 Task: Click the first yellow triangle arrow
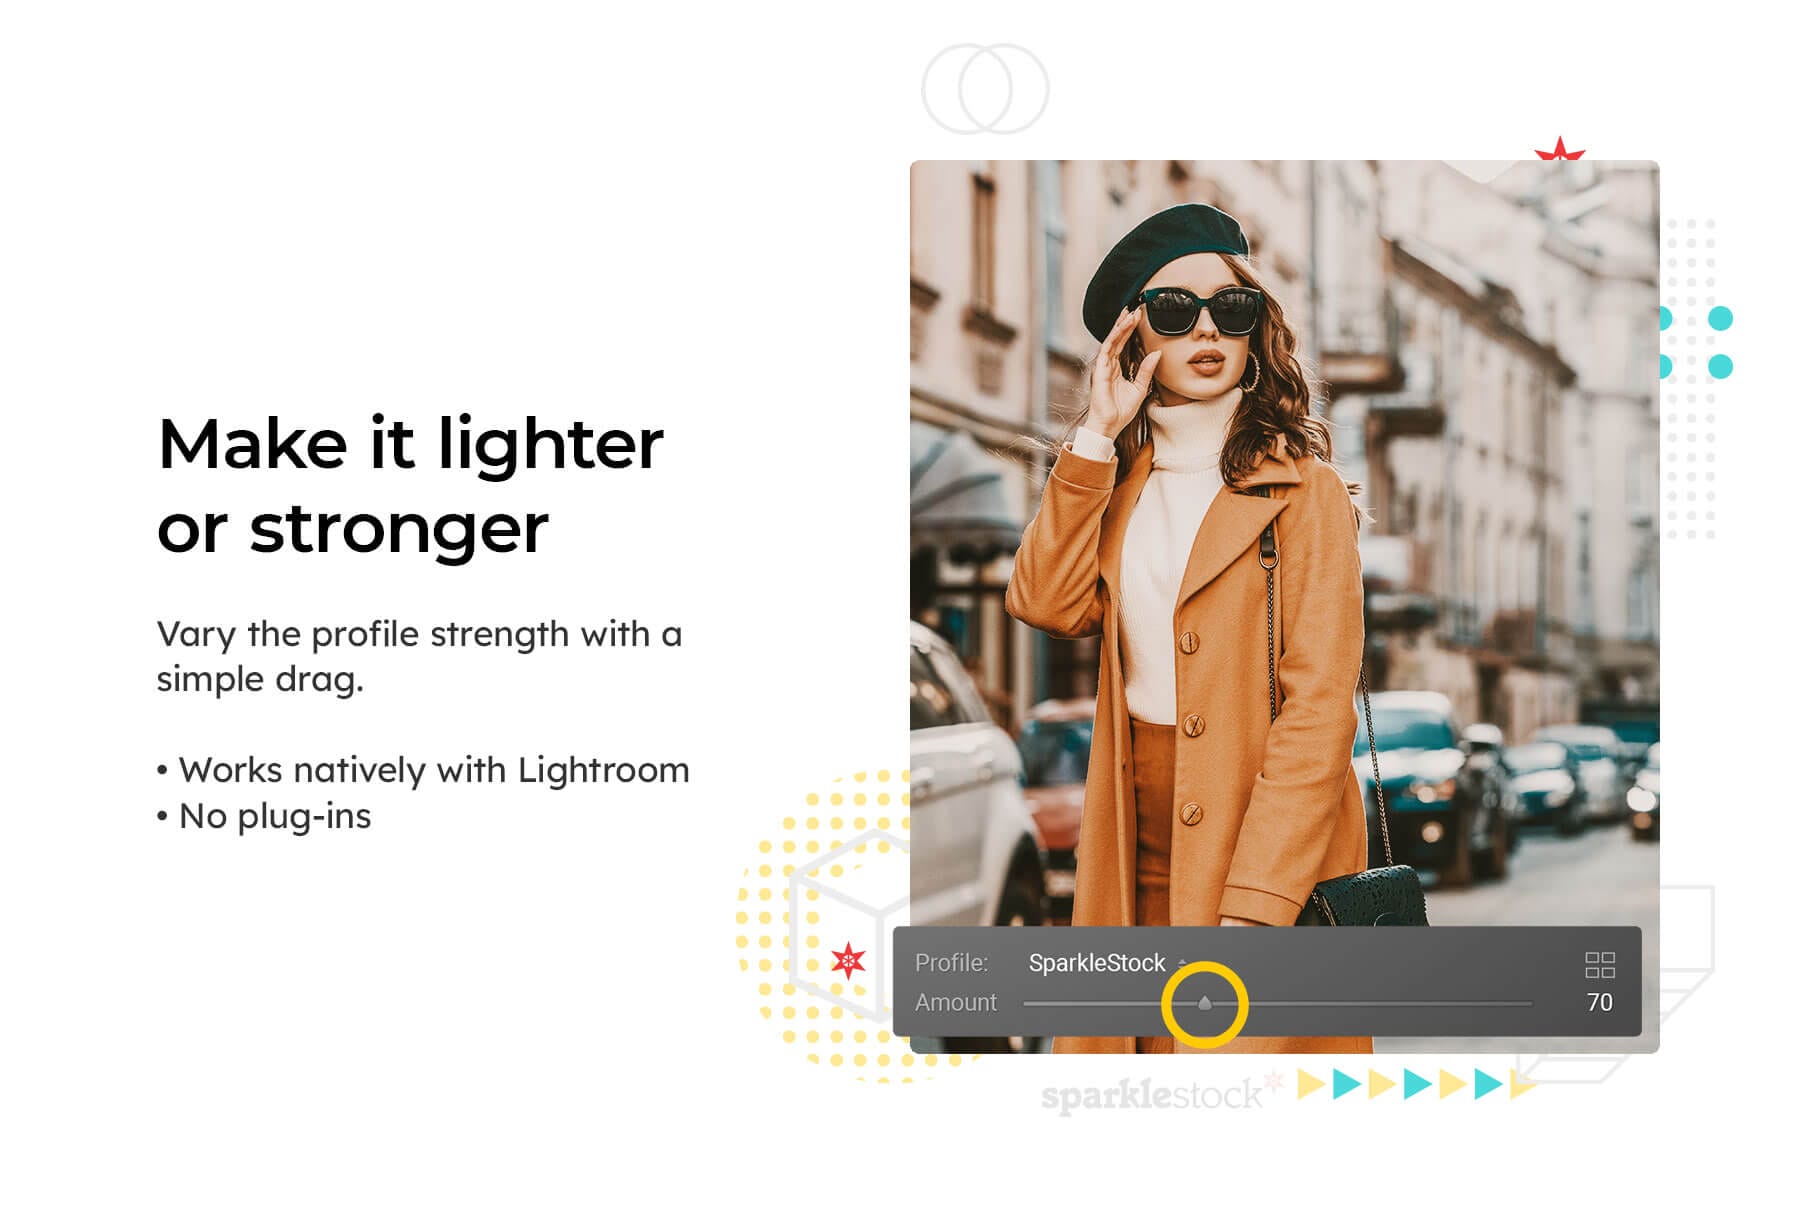[1310, 1084]
